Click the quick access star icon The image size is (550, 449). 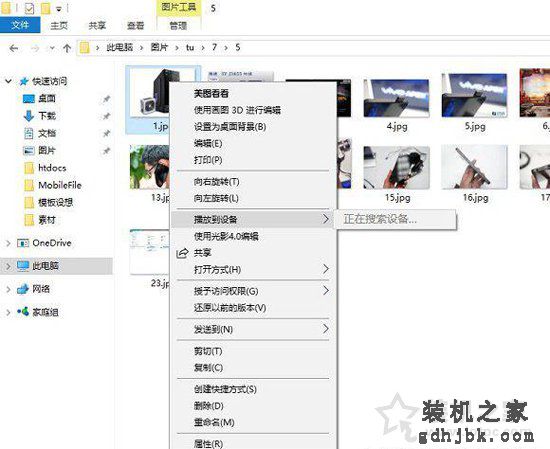pyautogui.click(x=24, y=81)
